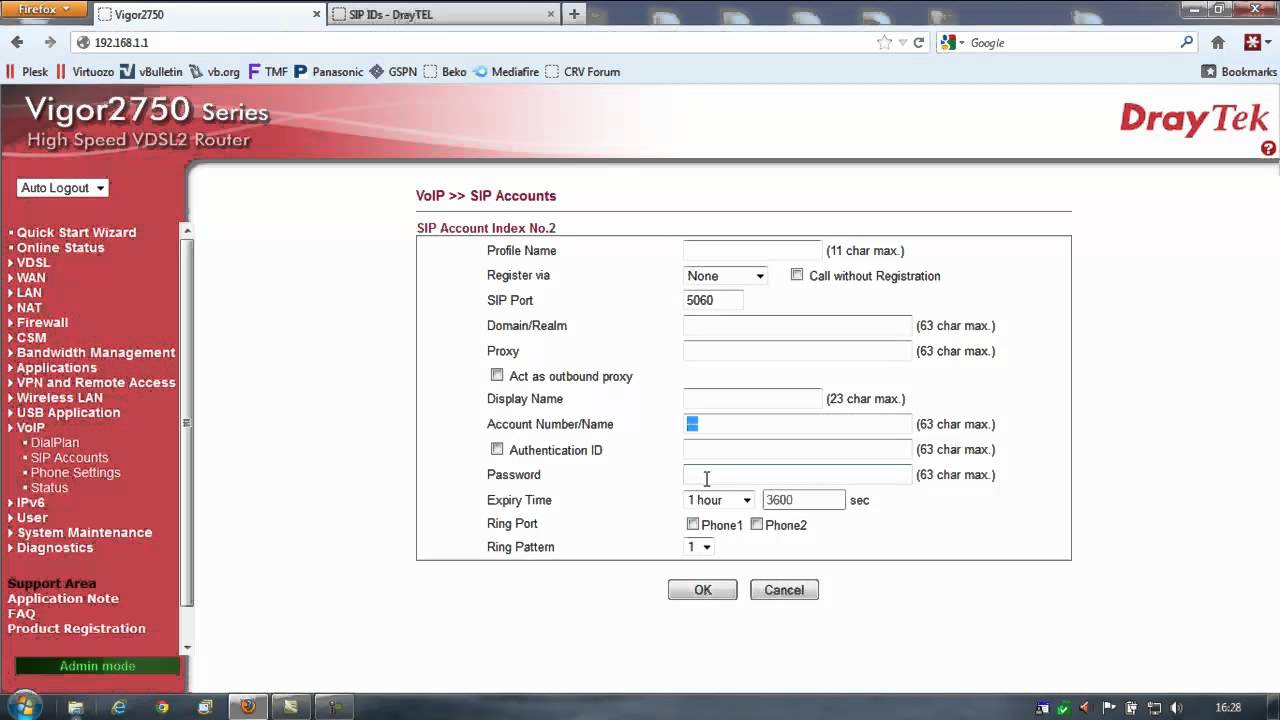Screen dimensions: 1280x720
Task: Open the FAQ link
Action: point(21,614)
